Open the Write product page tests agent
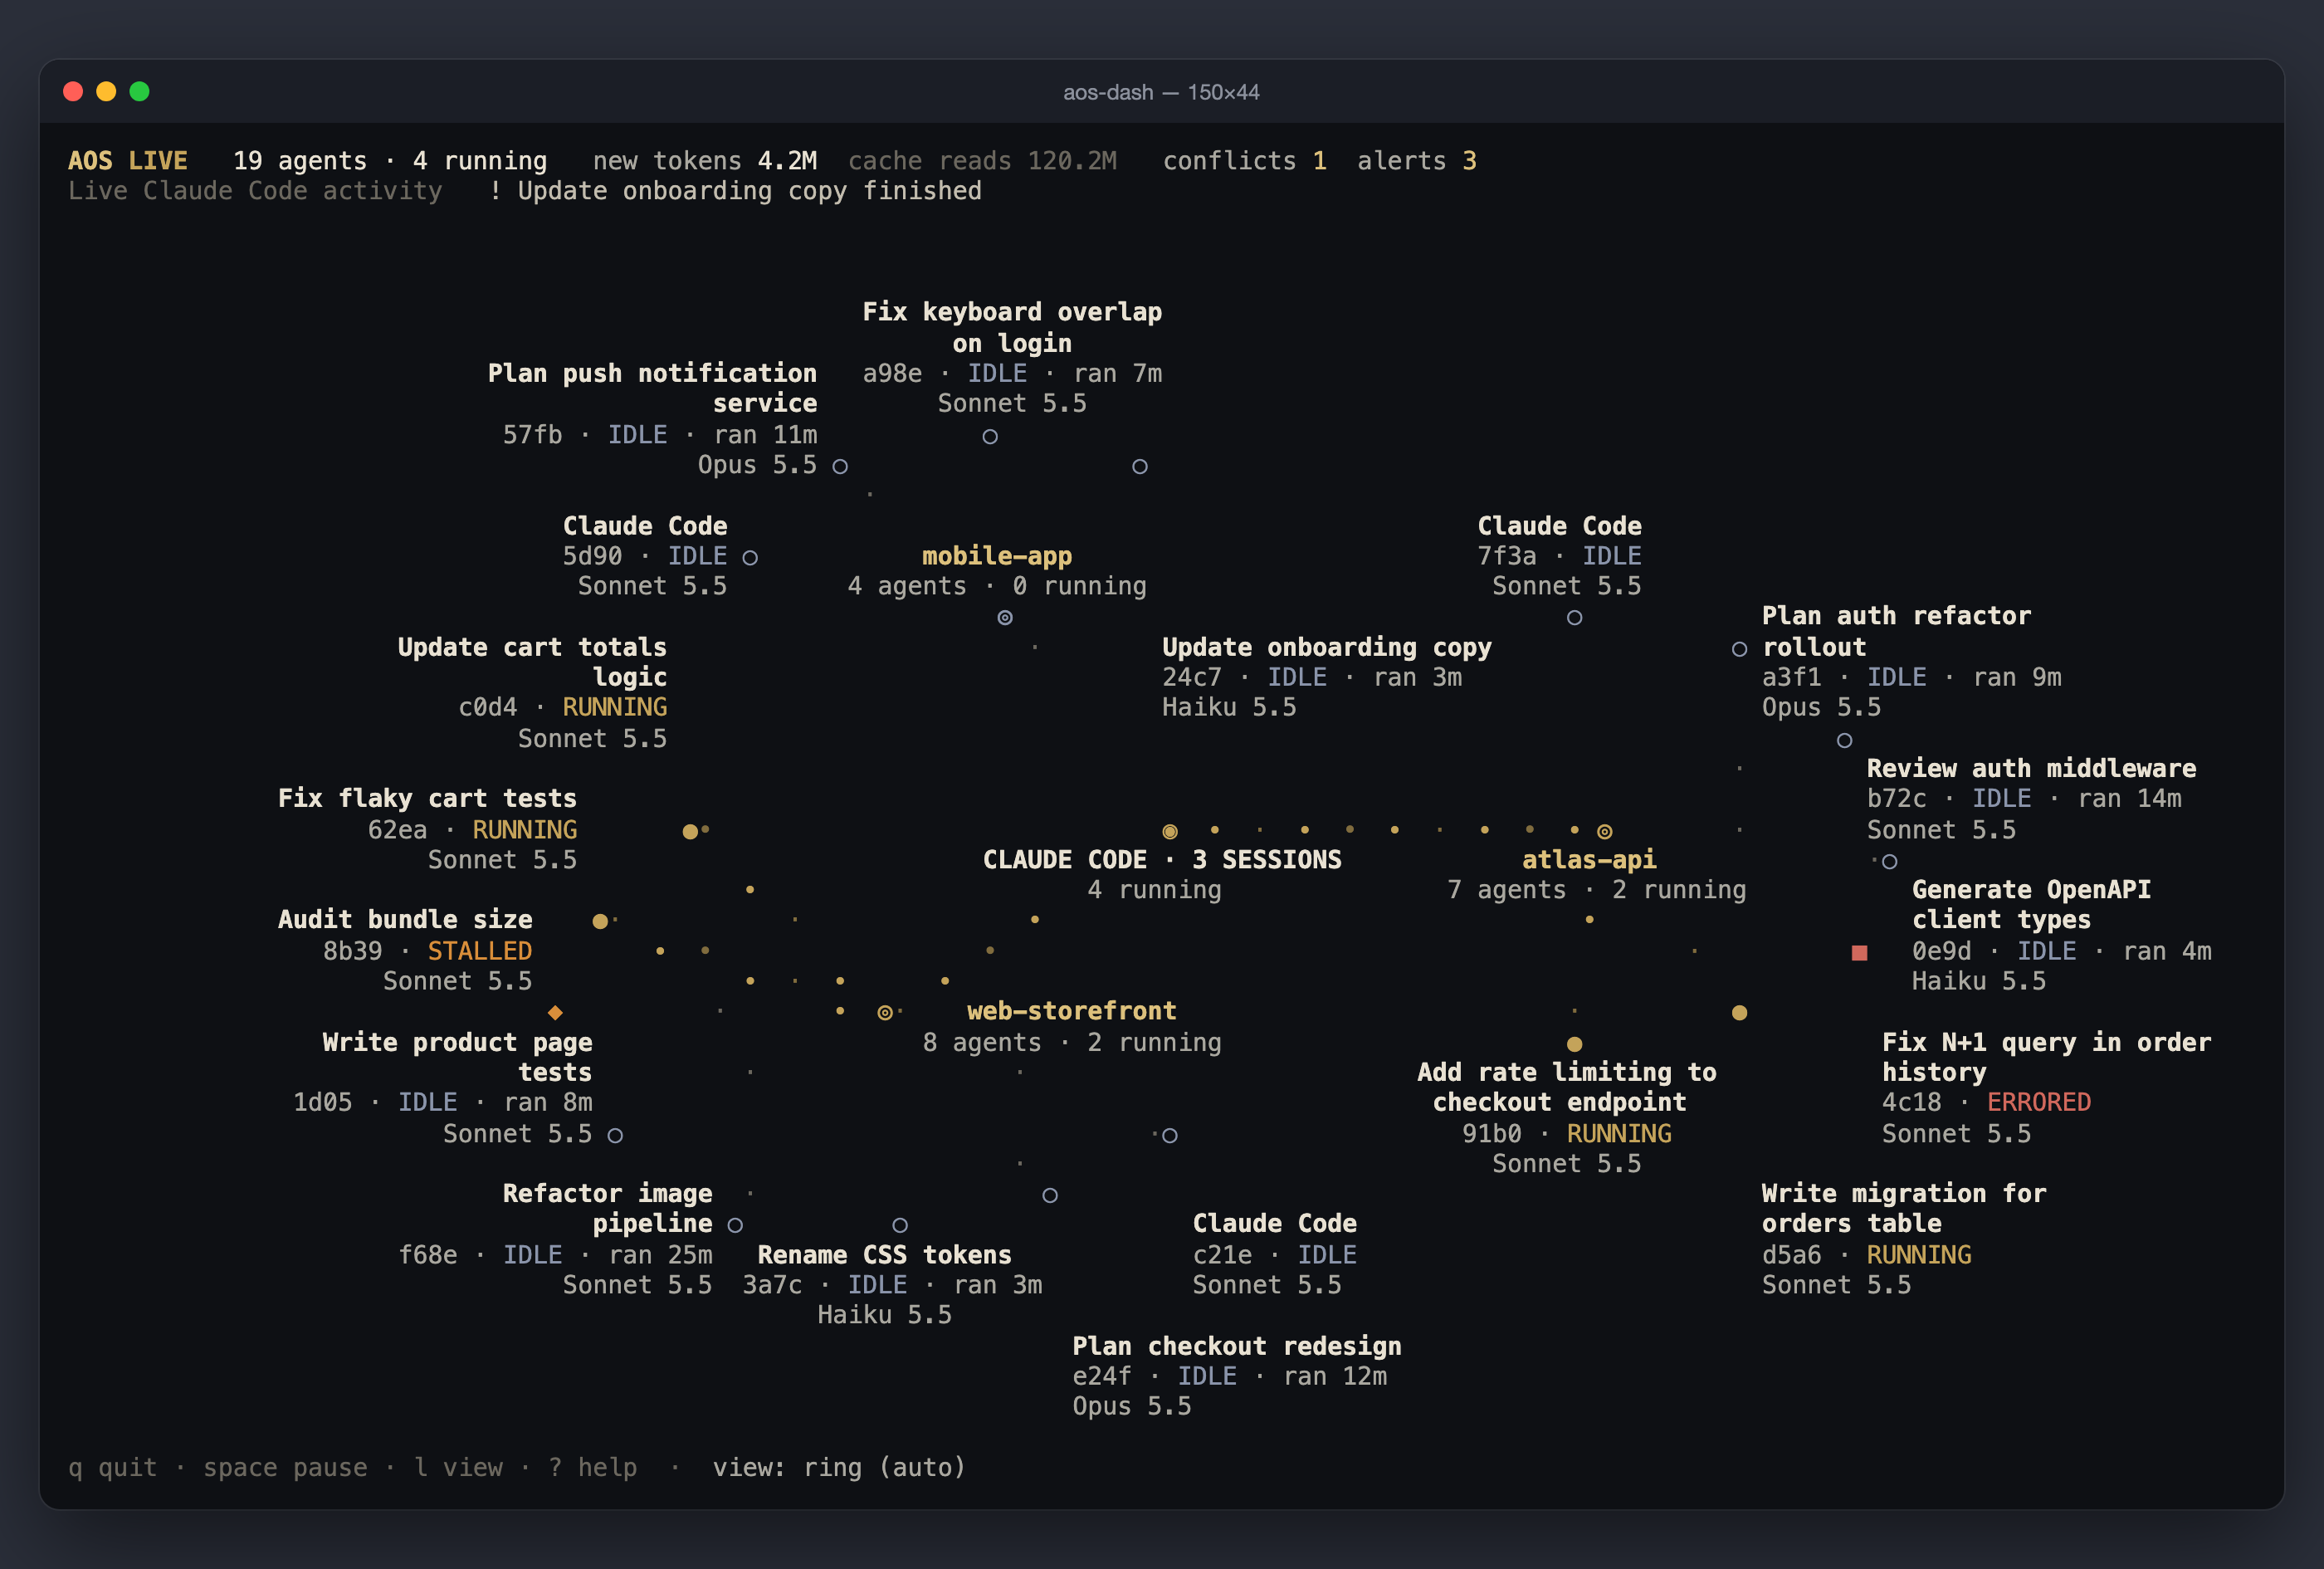Viewport: 2324px width, 1569px height. click(x=457, y=1056)
